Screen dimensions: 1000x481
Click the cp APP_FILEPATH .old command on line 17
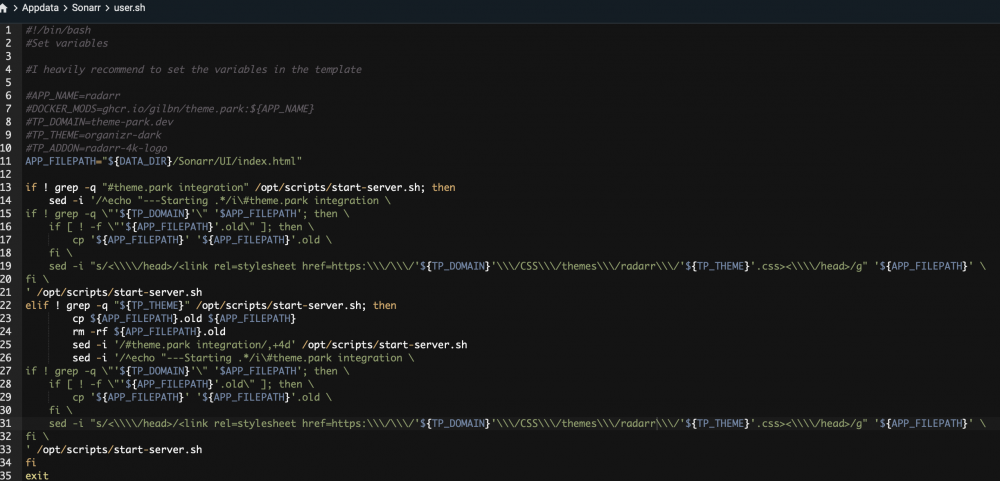(x=202, y=240)
